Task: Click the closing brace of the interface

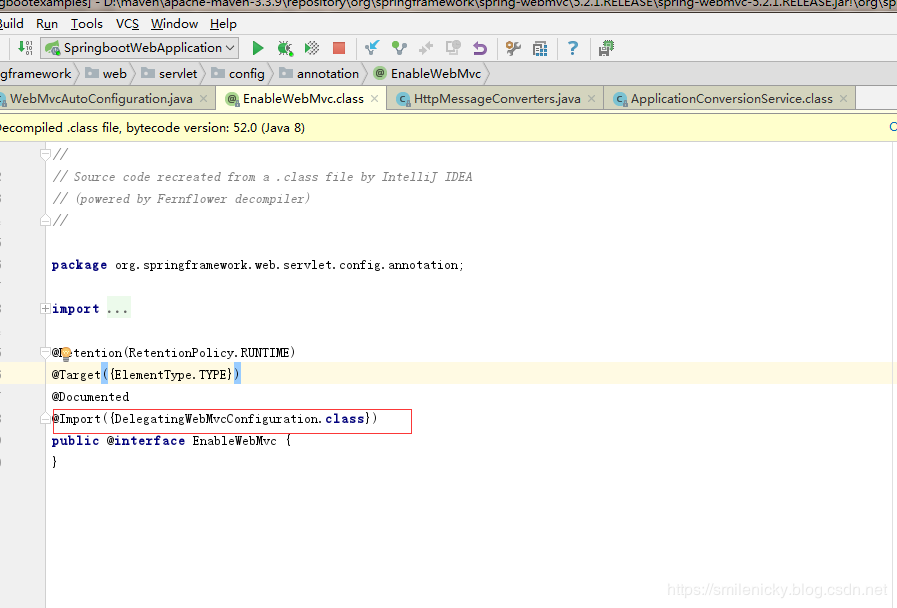Action: [x=54, y=462]
